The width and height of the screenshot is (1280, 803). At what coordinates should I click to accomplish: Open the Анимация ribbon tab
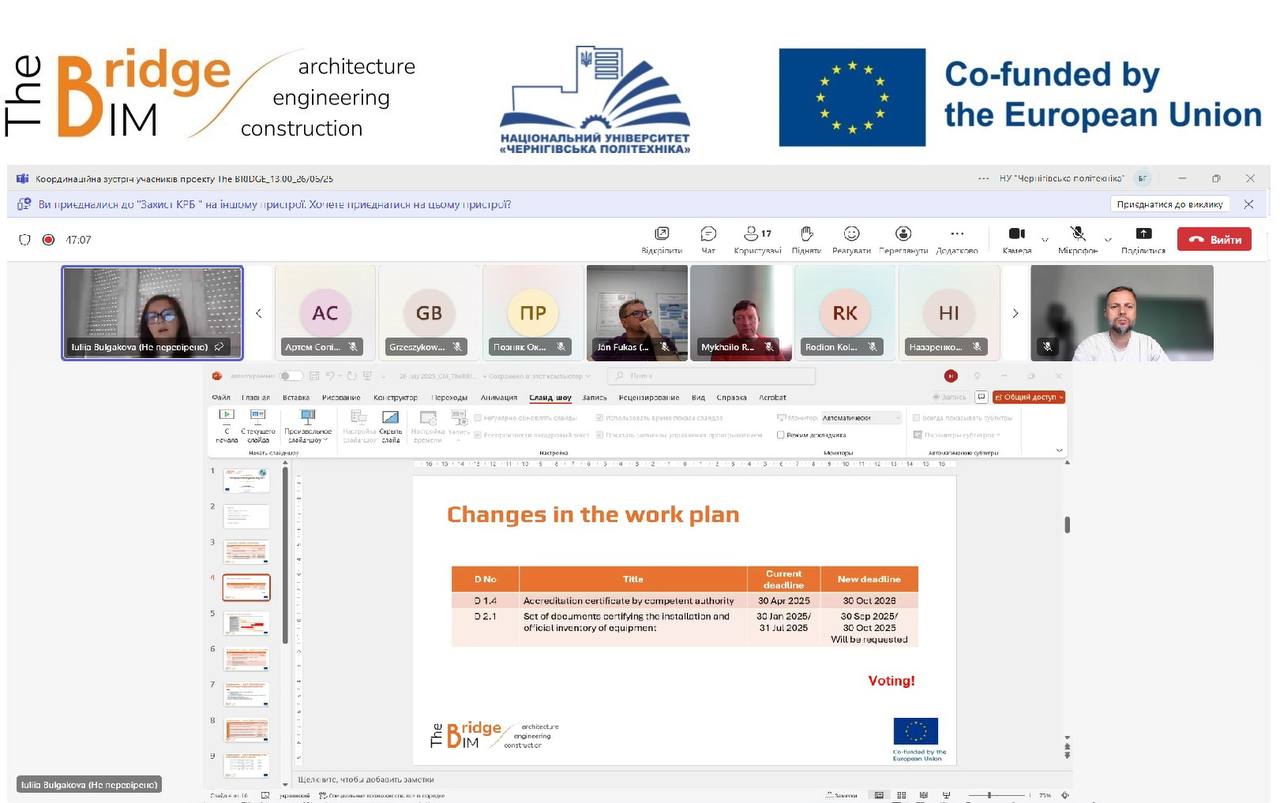click(x=499, y=397)
